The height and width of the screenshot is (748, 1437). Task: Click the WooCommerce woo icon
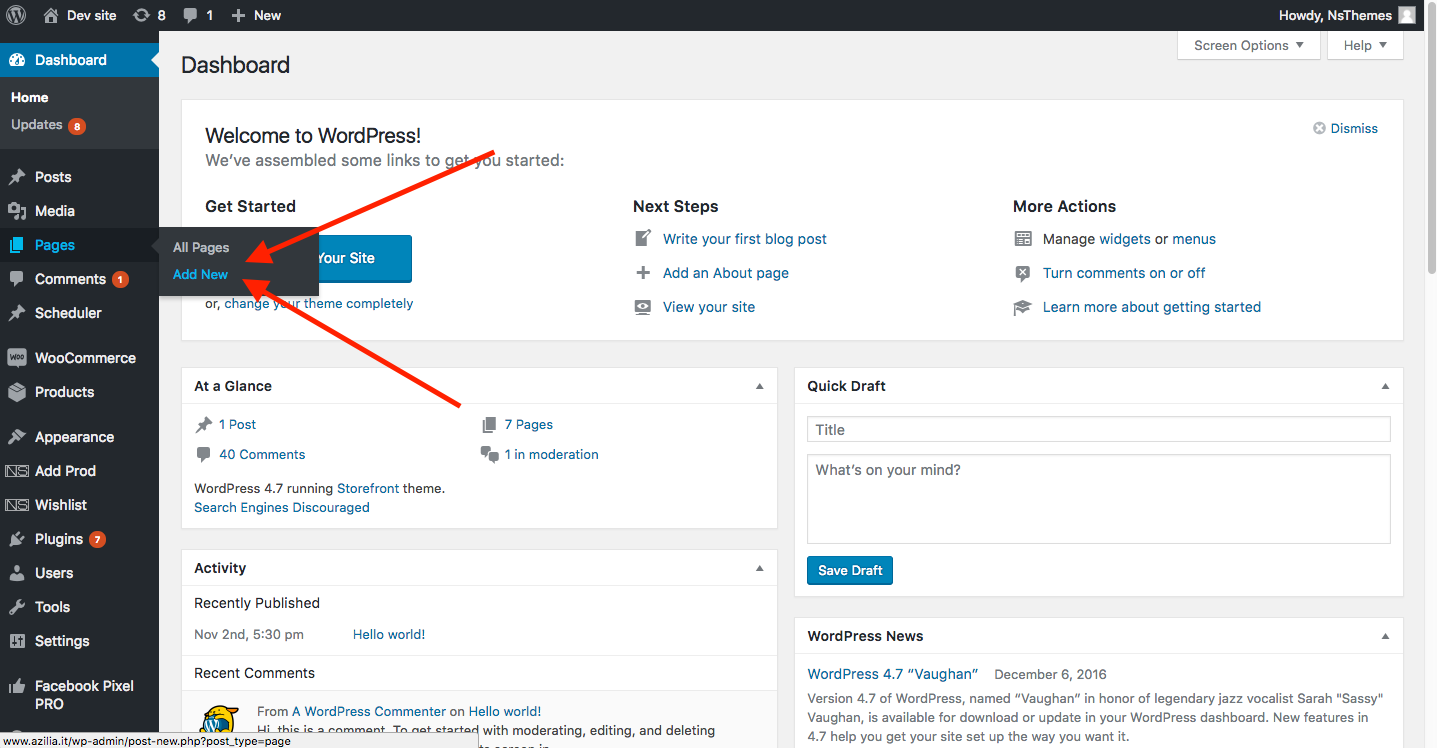(17, 358)
